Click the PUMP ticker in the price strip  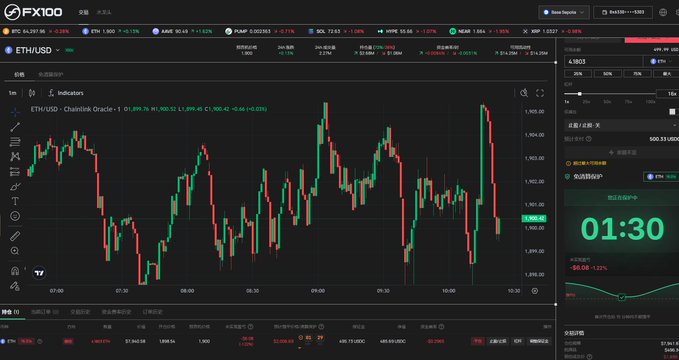coord(260,31)
